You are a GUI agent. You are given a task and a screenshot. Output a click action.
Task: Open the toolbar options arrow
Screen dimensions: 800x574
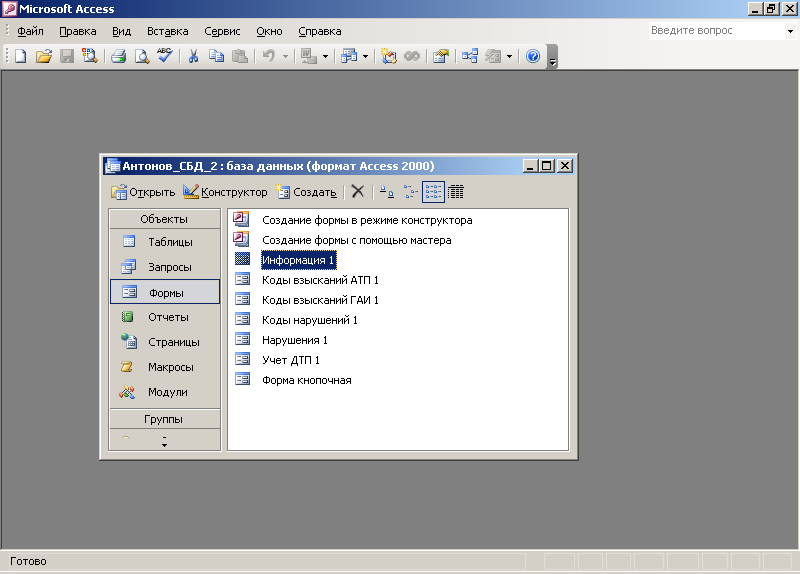click(552, 56)
